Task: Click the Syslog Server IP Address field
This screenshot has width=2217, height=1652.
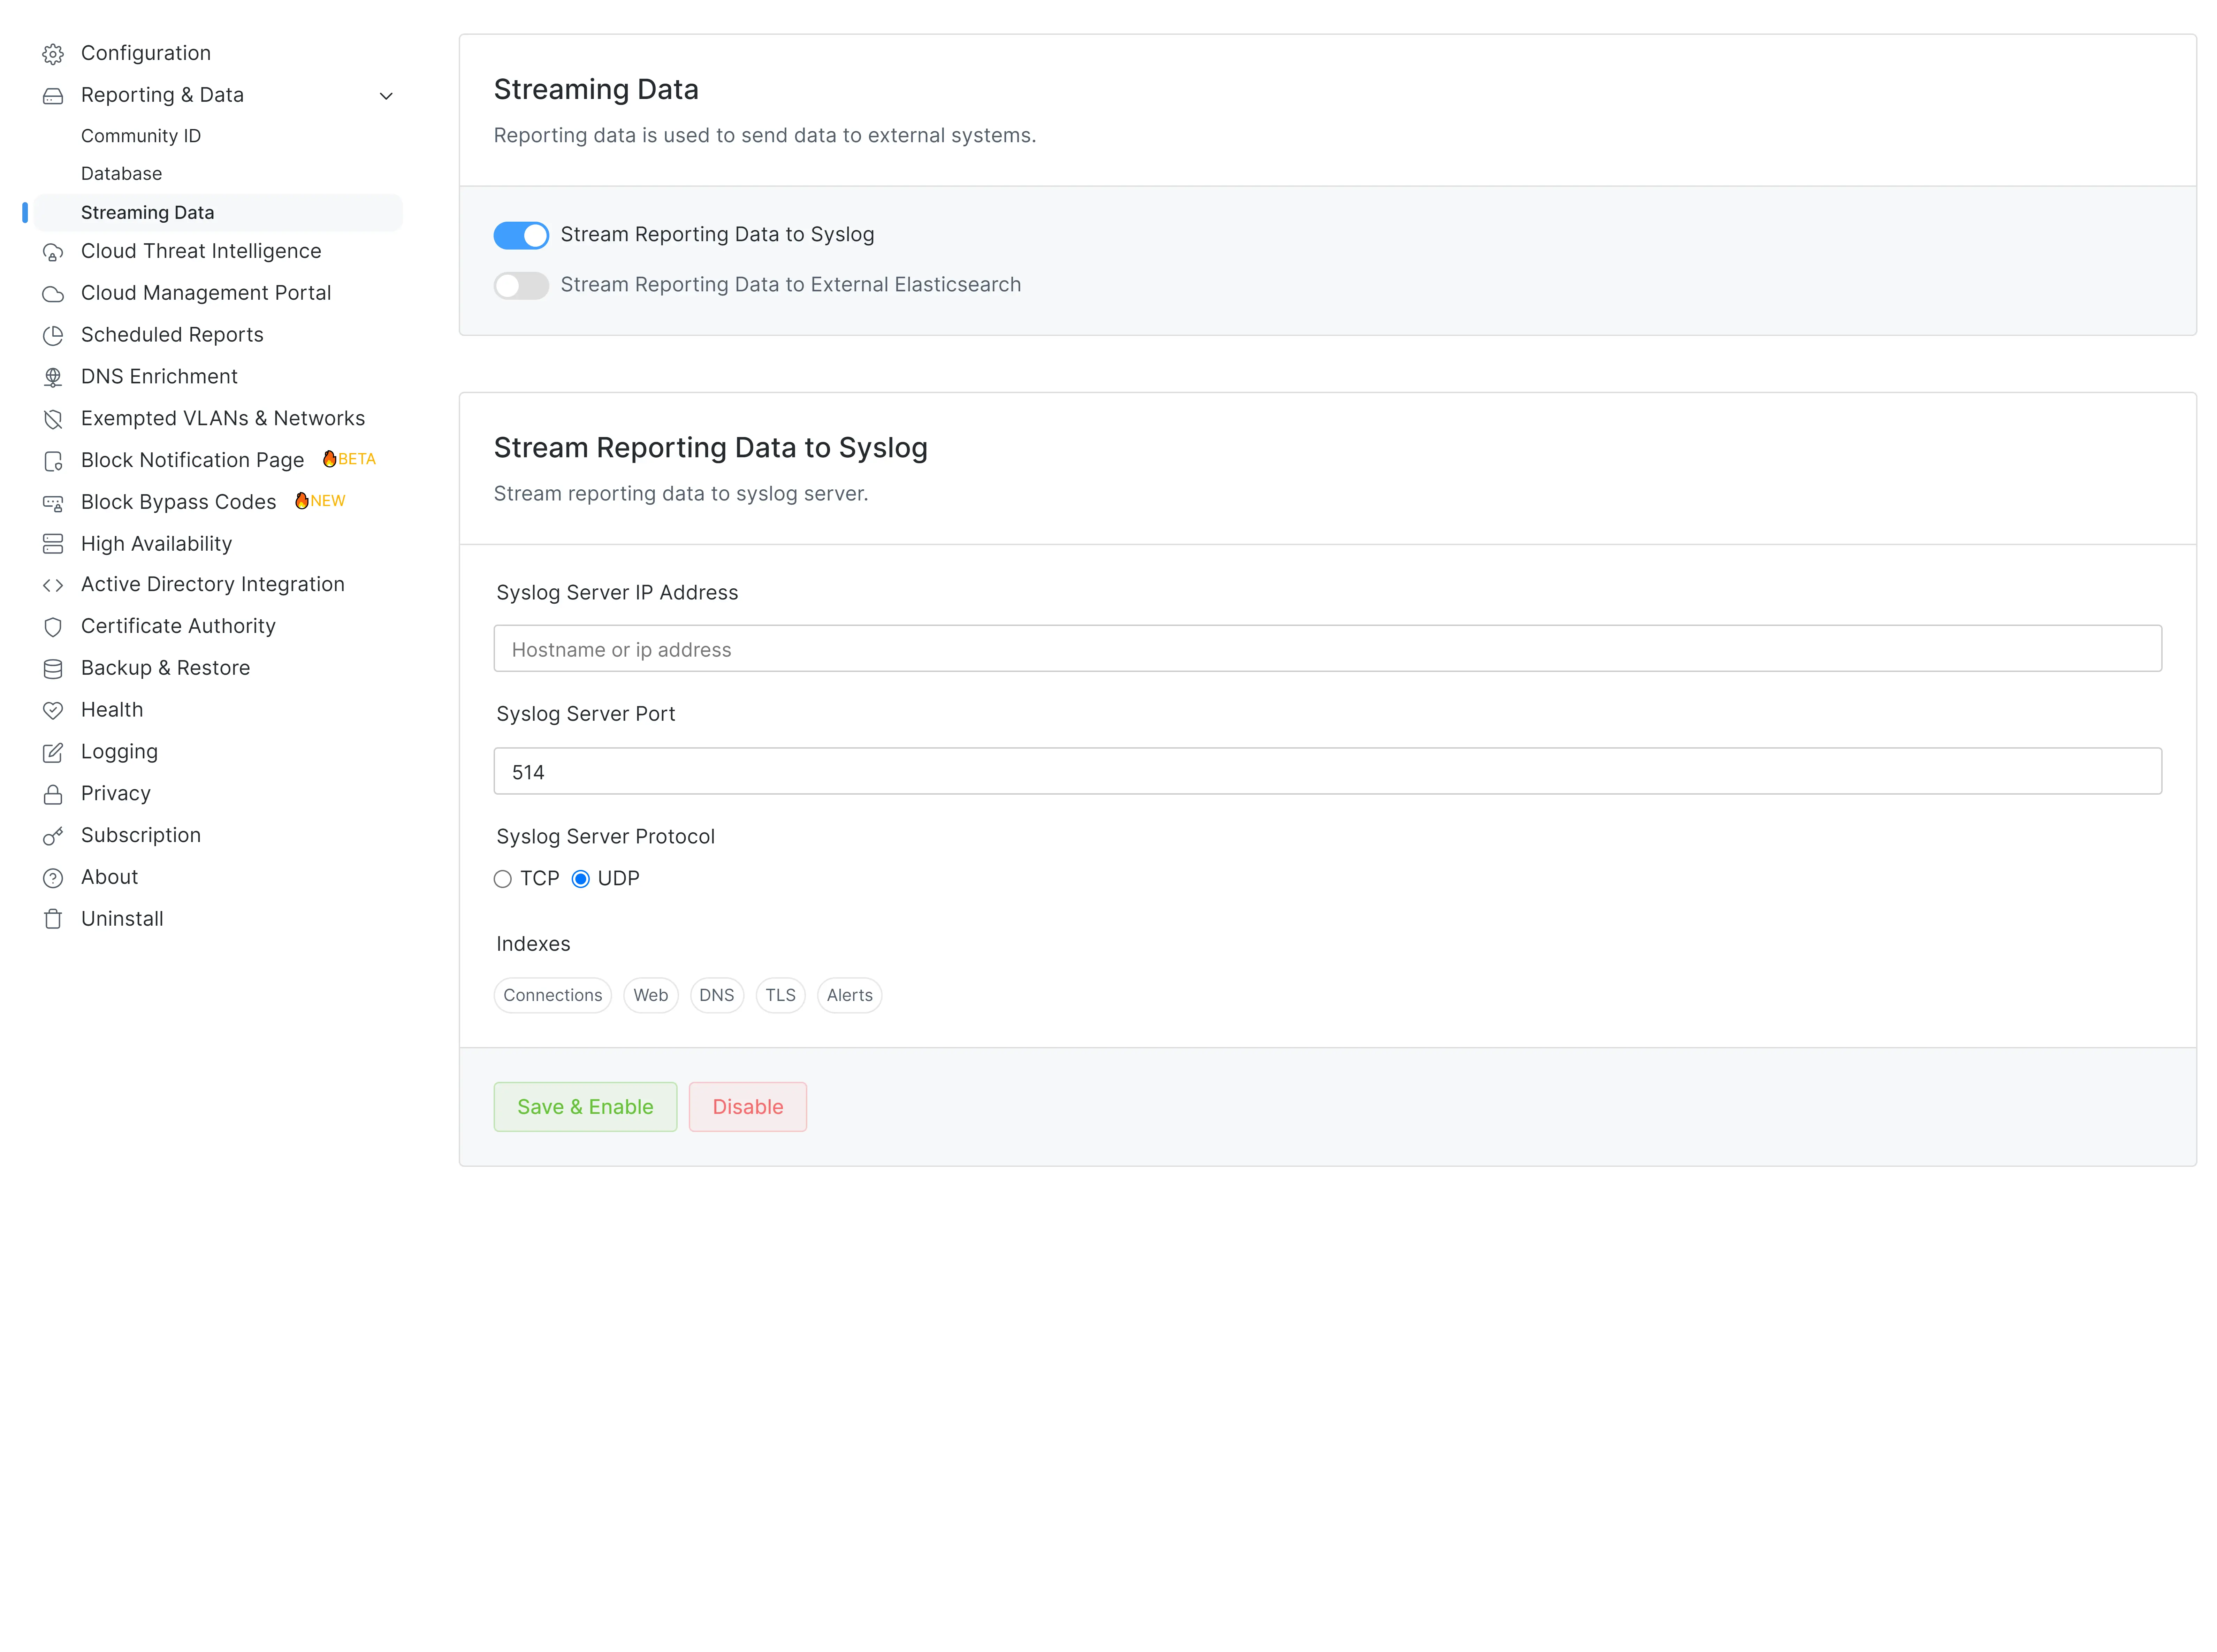Action: (x=1327, y=649)
